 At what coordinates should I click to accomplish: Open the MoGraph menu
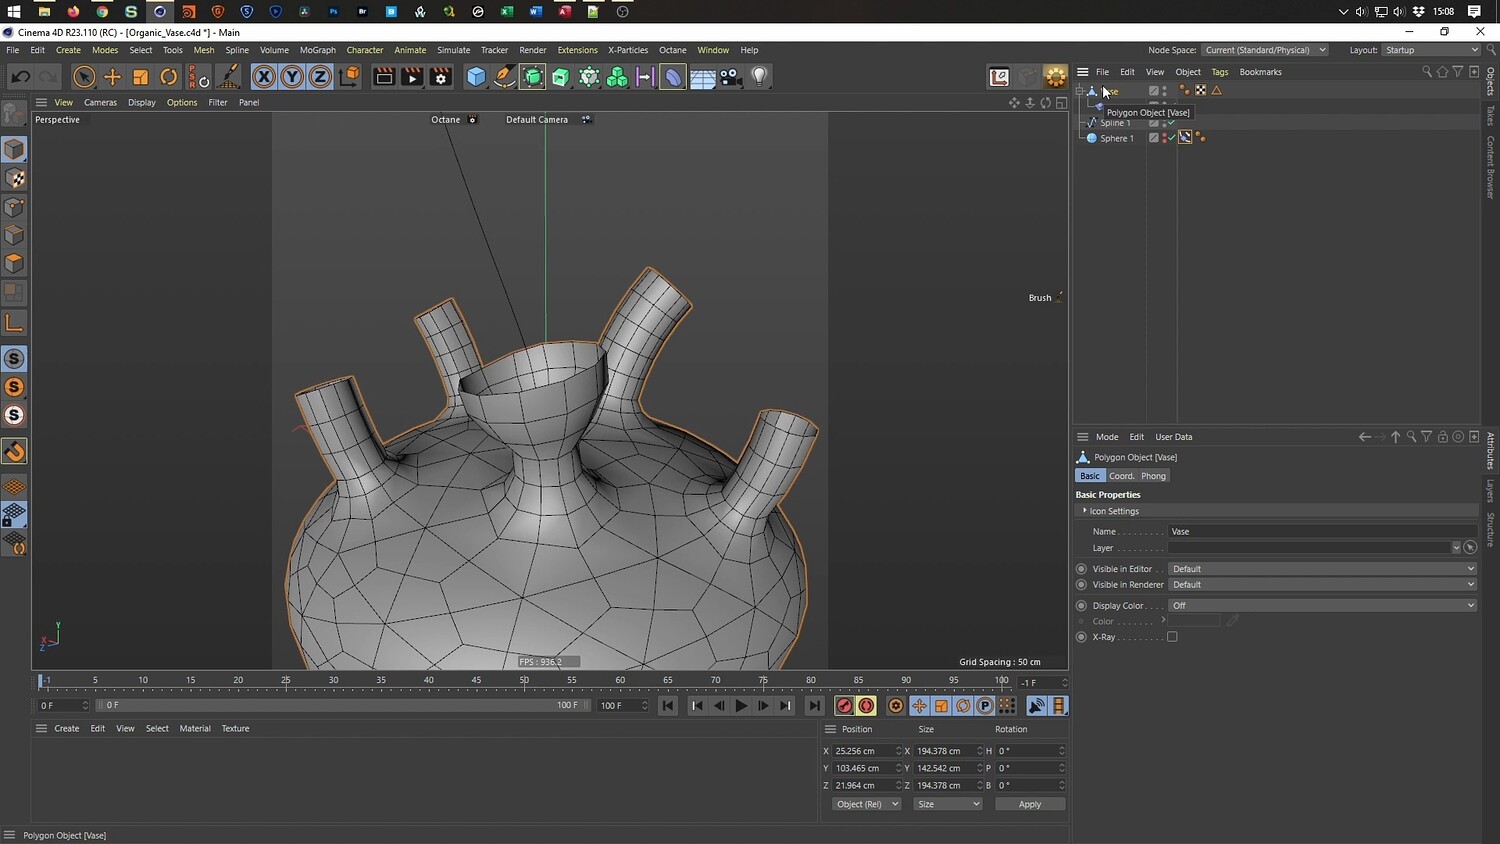(x=317, y=50)
